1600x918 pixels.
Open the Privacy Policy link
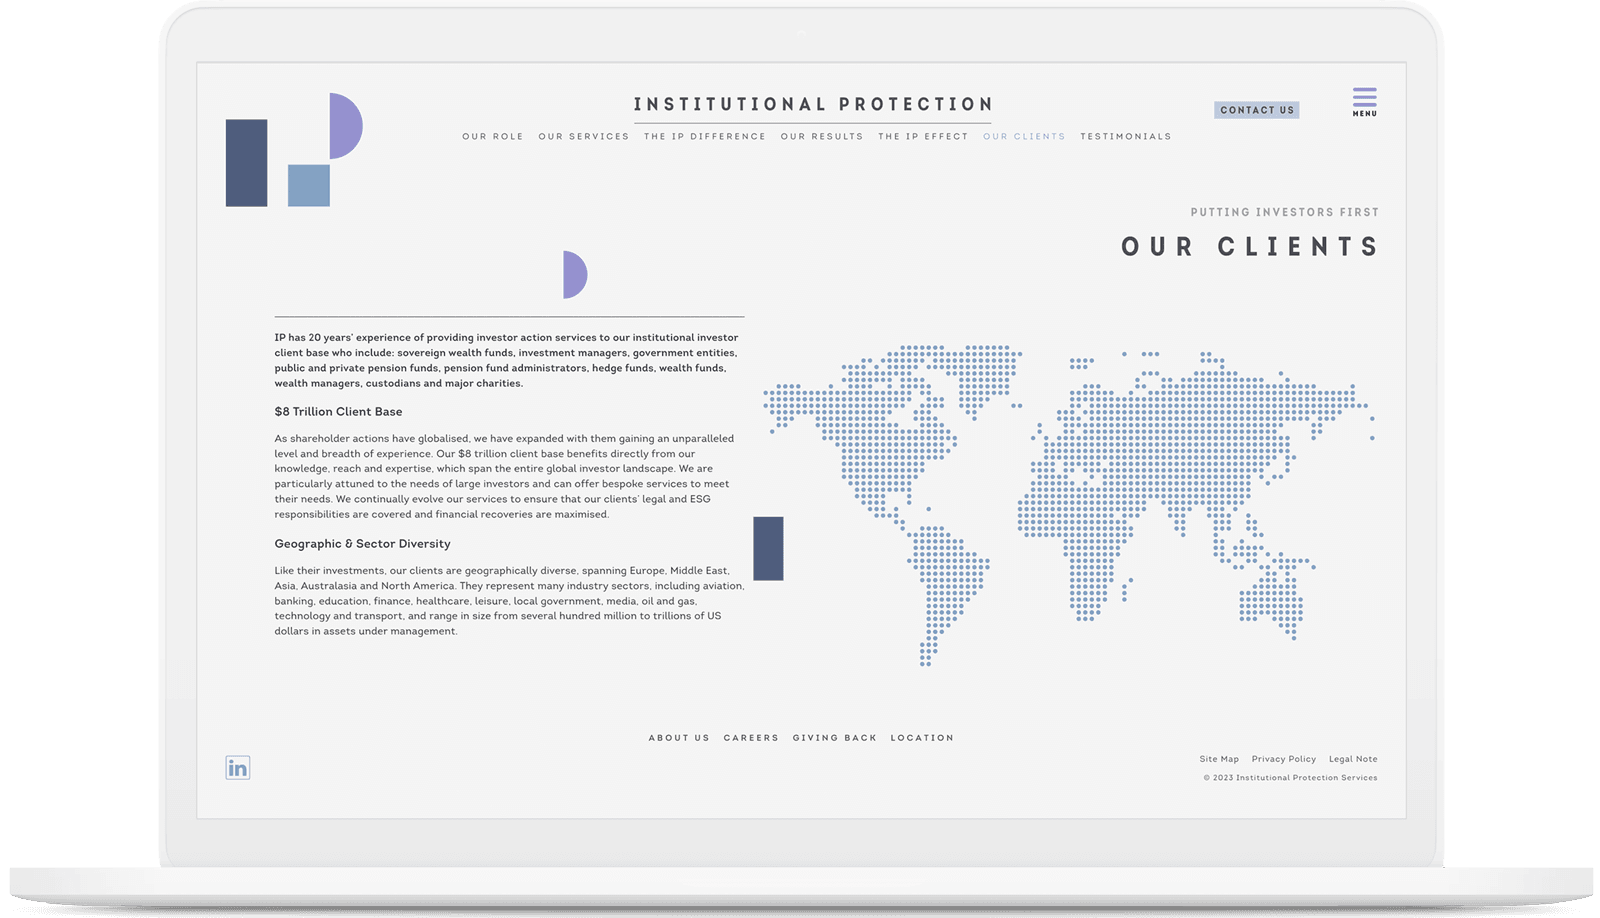(x=1284, y=759)
